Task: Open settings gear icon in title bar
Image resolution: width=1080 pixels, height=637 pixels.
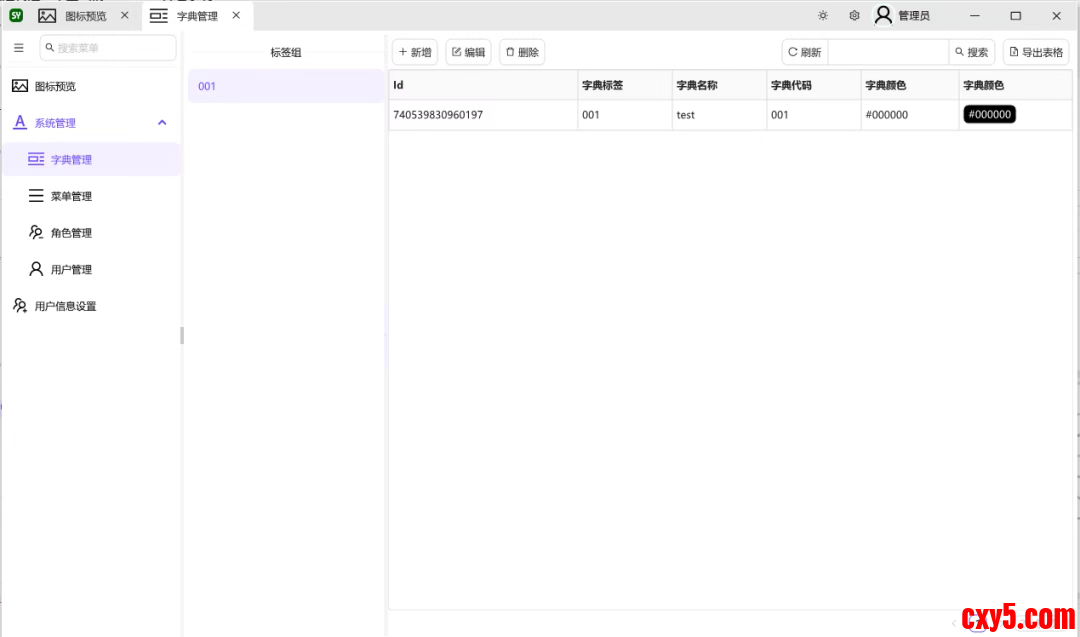Action: 854,16
